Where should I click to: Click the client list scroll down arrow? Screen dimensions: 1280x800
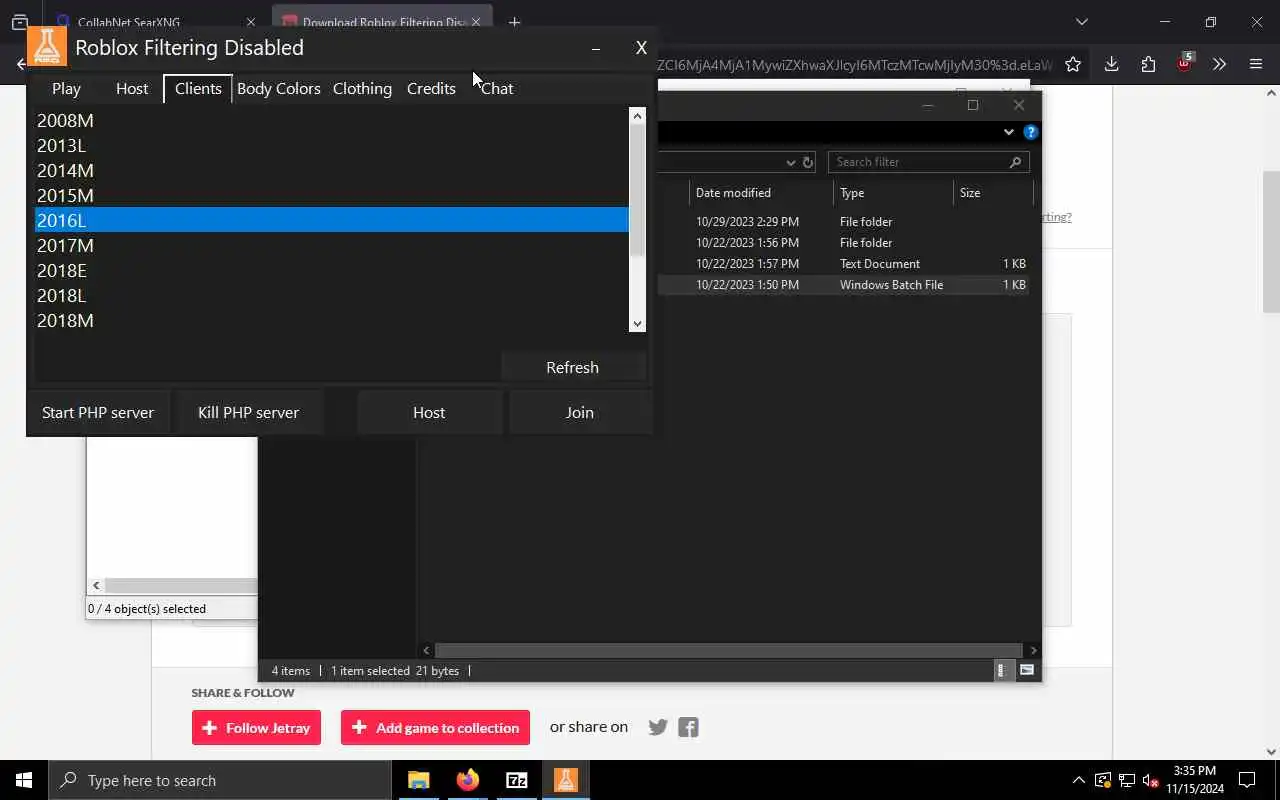point(637,324)
